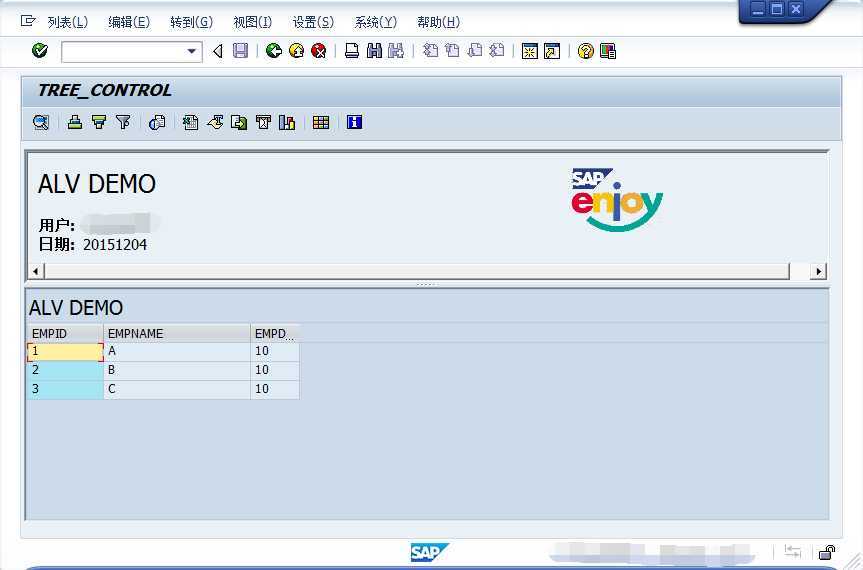This screenshot has height=570, width=863.
Task: Open the 列表(L) menu
Action: tap(68, 22)
